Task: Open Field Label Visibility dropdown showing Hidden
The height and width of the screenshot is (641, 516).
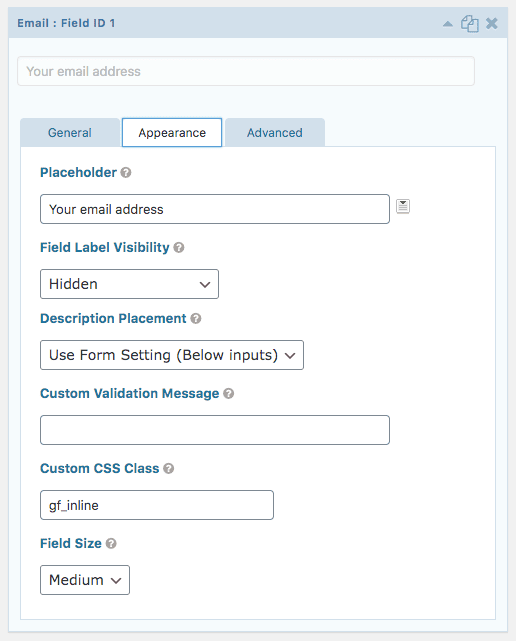Action: tap(129, 284)
